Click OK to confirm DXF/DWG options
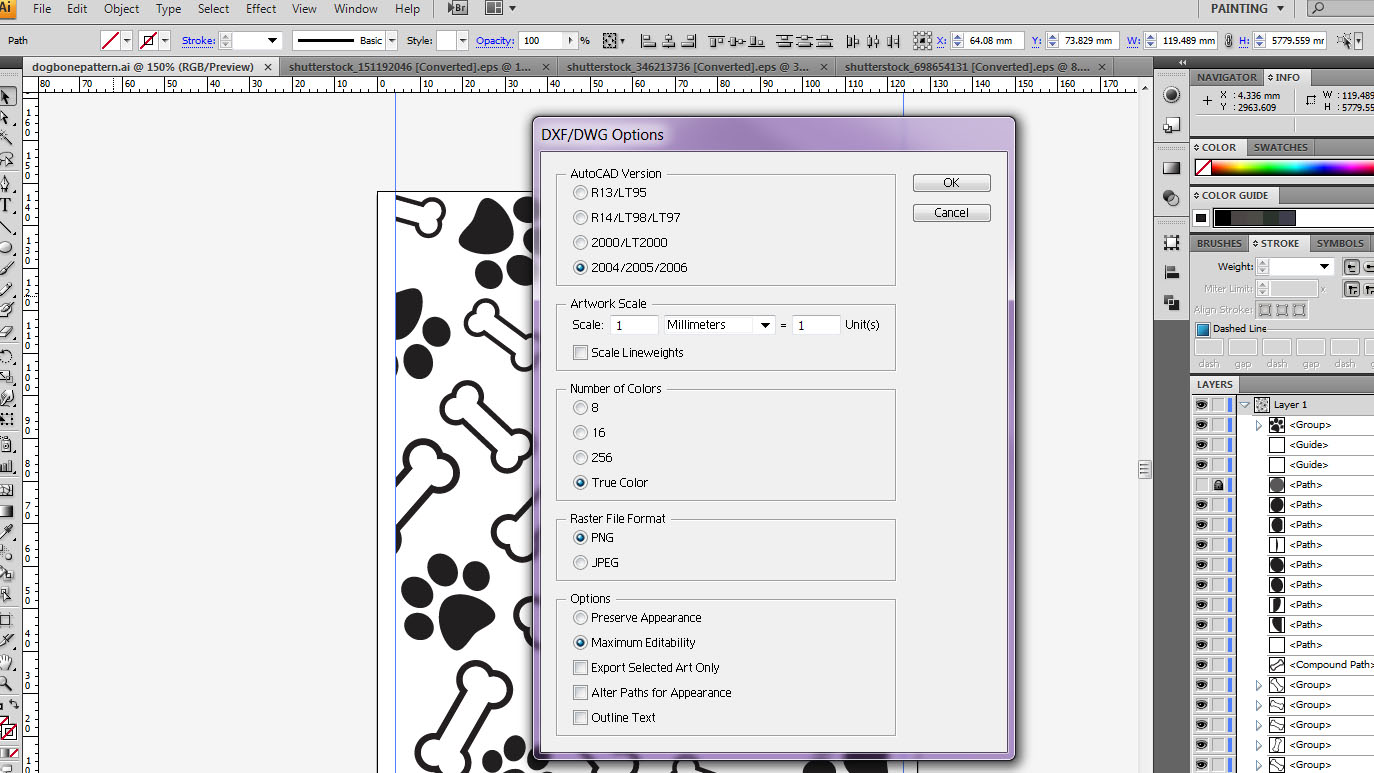The height and width of the screenshot is (773, 1374). [x=951, y=182]
